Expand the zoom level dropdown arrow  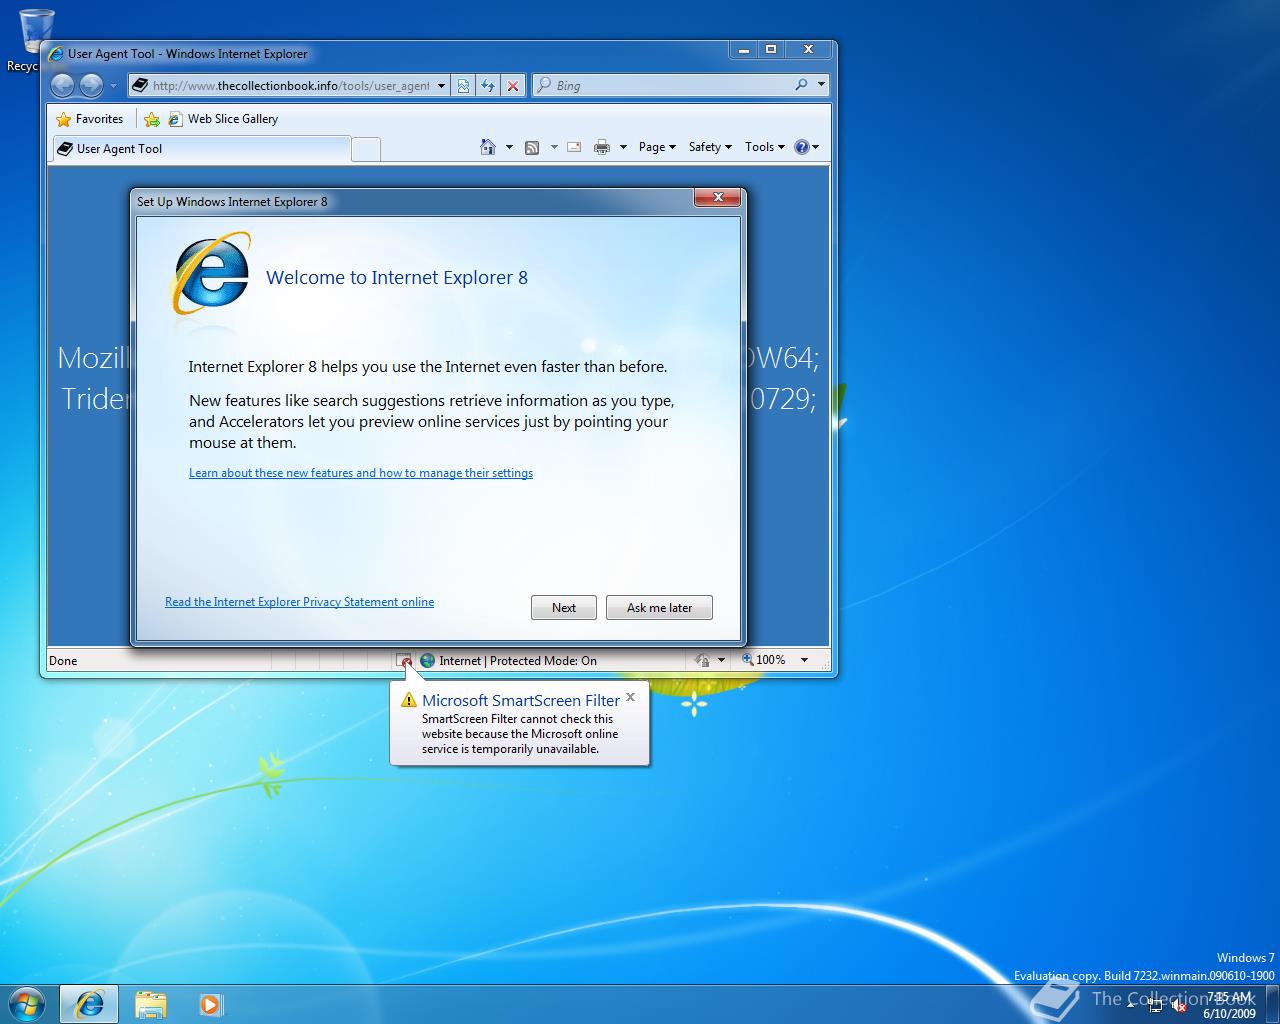804,660
